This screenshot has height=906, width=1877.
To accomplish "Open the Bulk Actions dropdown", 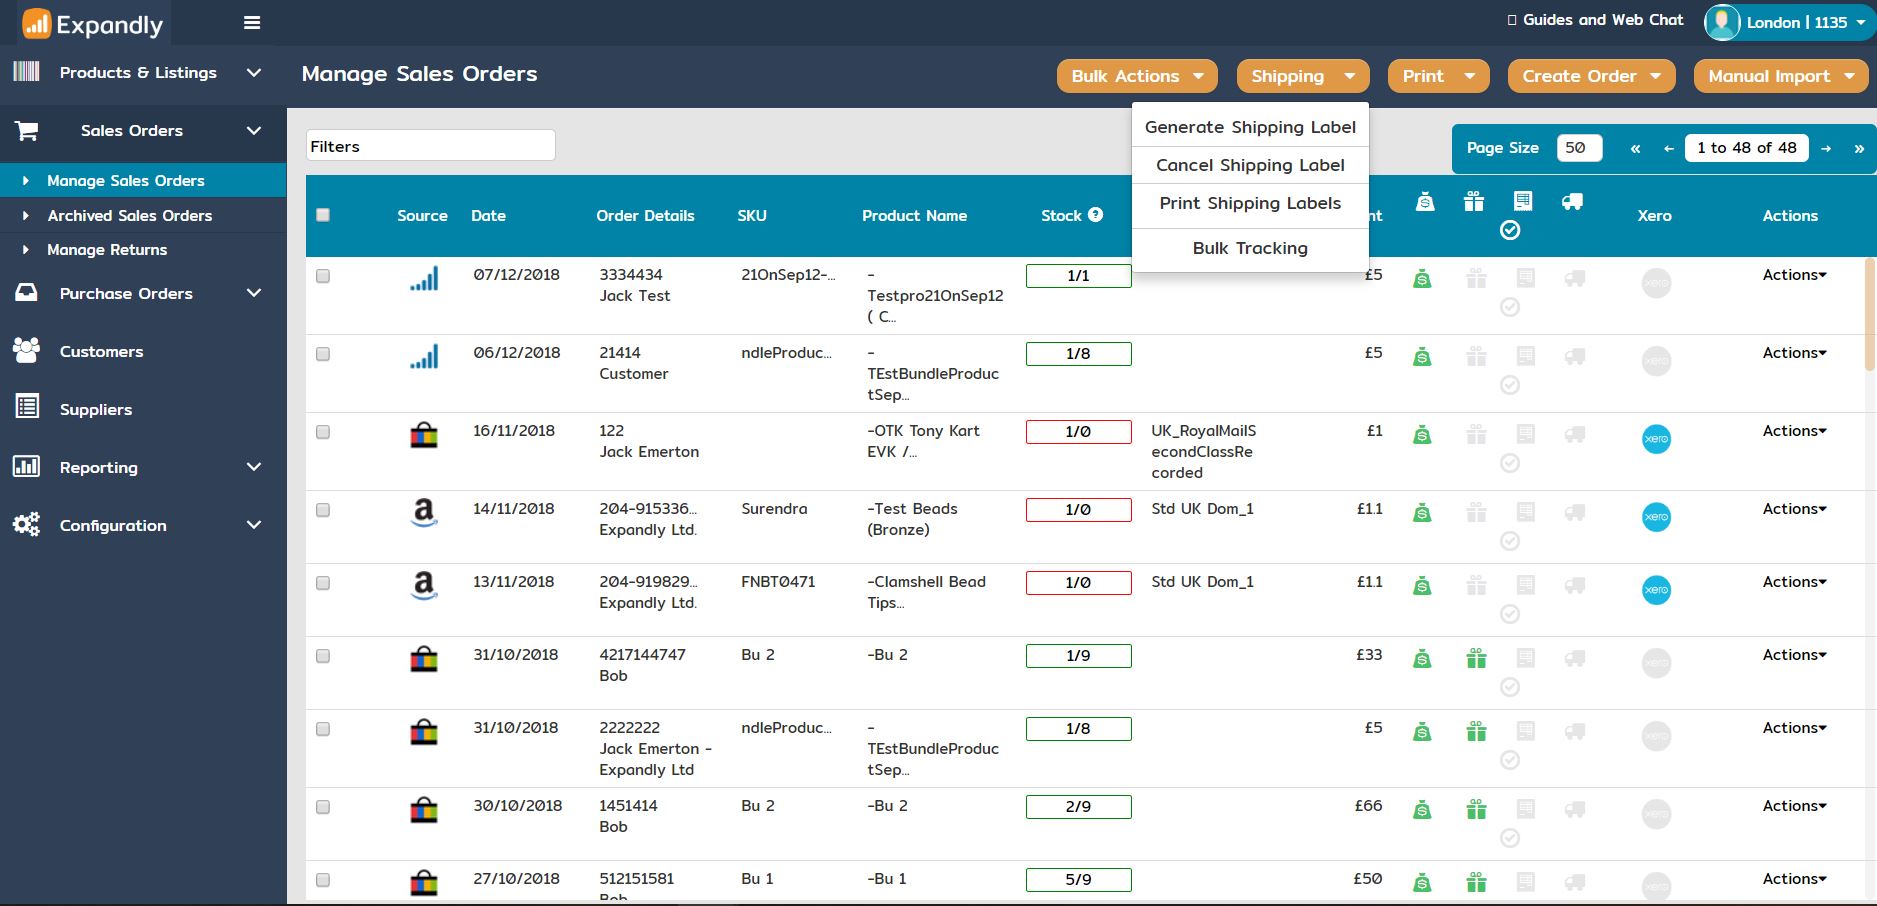I will tap(1137, 76).
